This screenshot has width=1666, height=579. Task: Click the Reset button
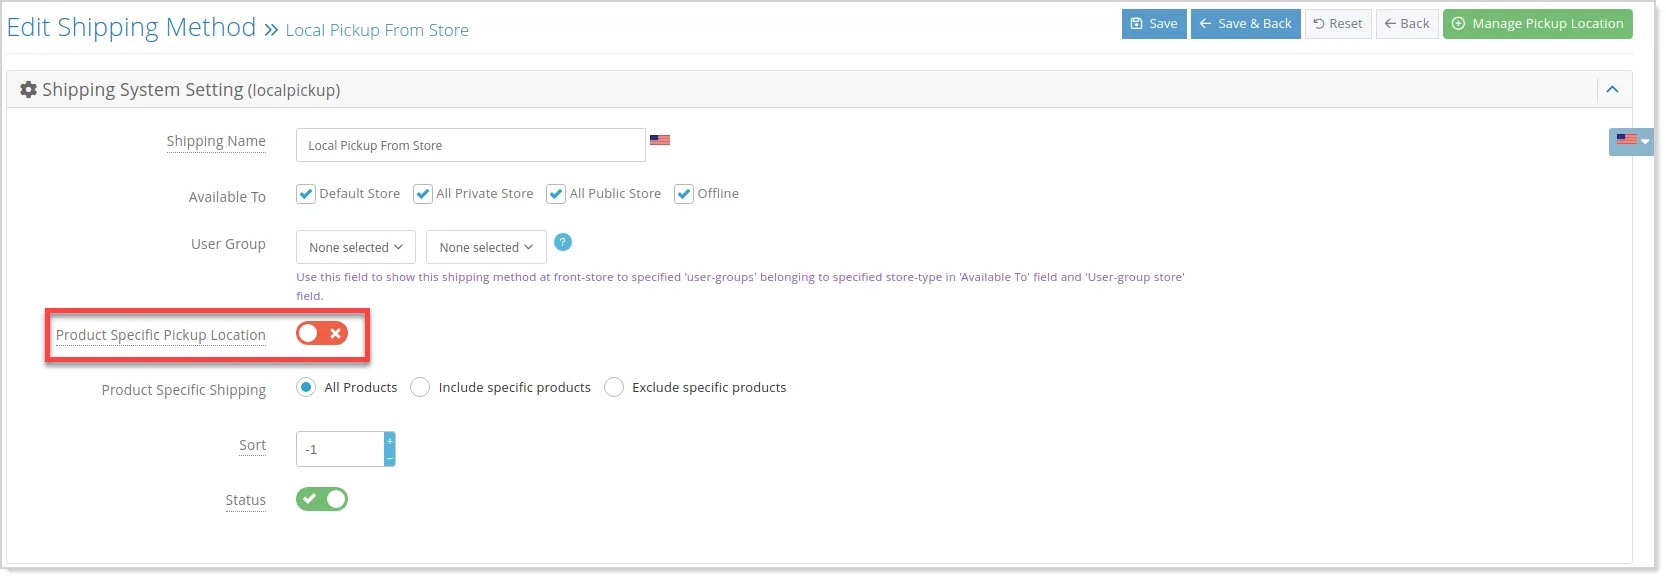(x=1338, y=24)
